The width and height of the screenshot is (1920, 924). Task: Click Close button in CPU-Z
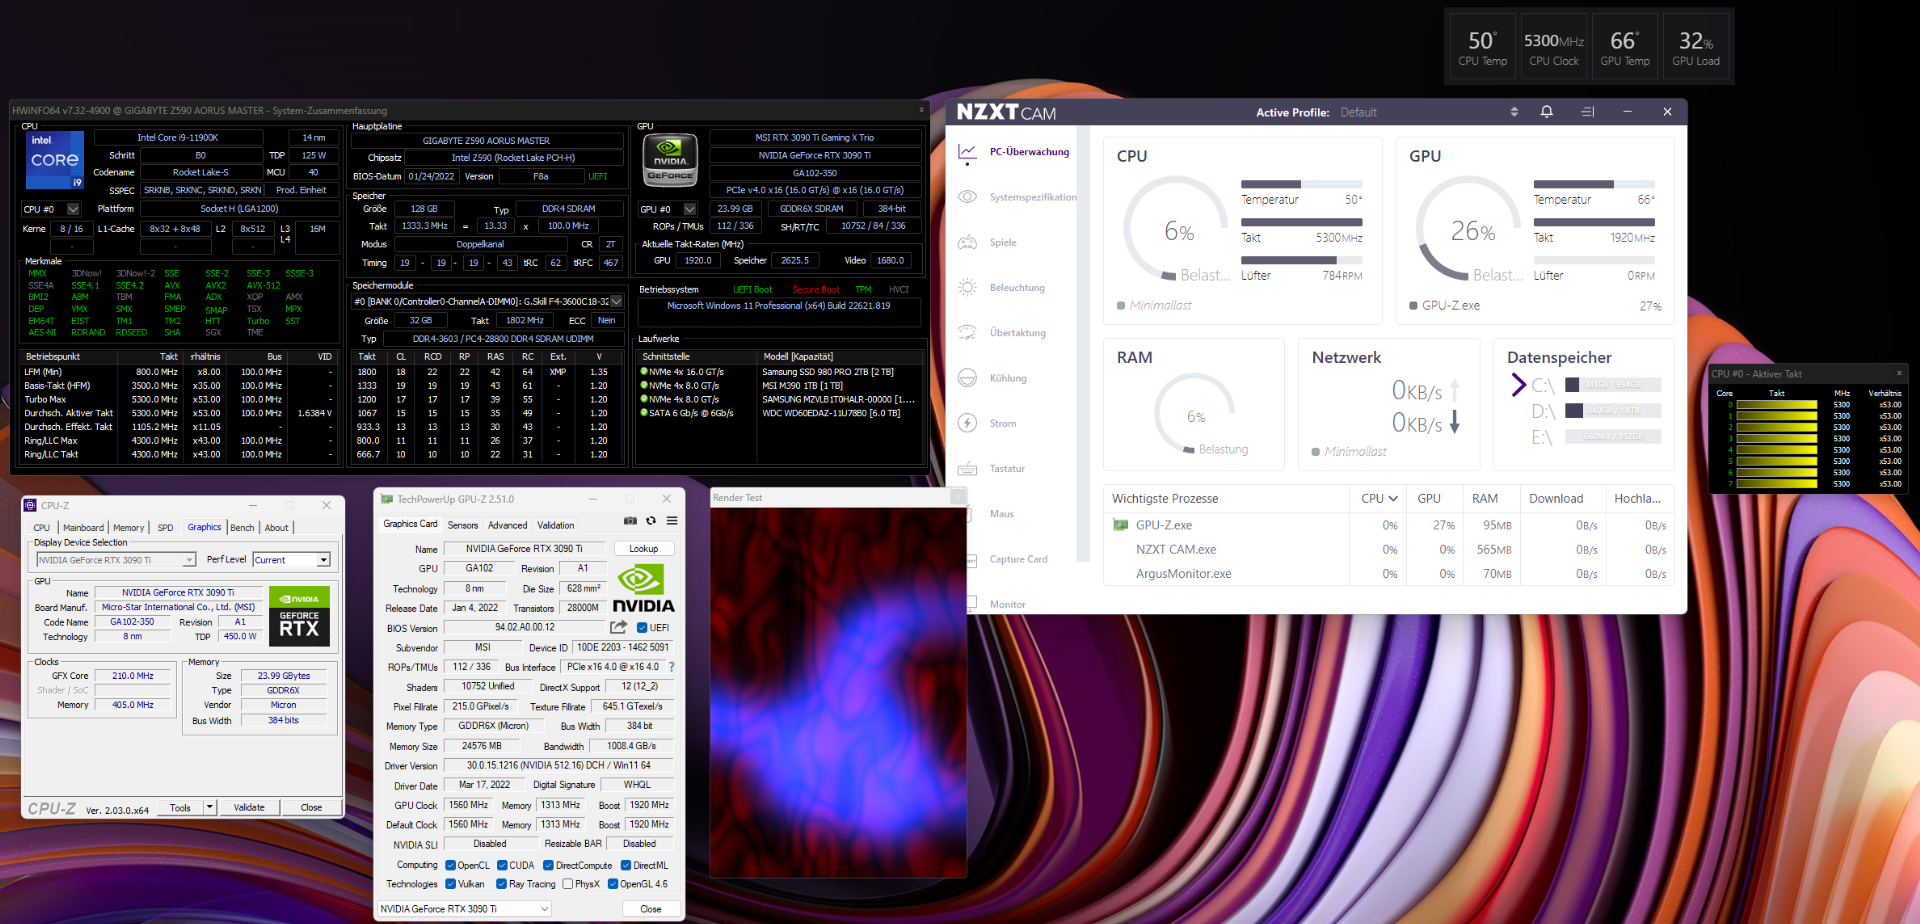311,807
